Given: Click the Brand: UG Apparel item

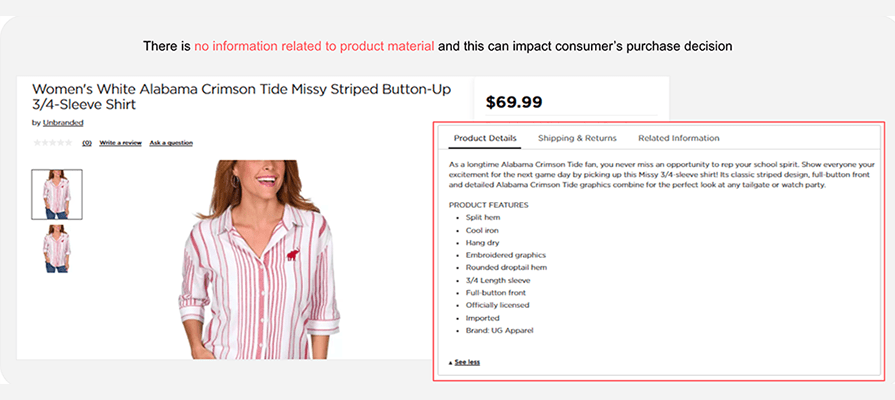Looking at the screenshot, I should [x=500, y=330].
